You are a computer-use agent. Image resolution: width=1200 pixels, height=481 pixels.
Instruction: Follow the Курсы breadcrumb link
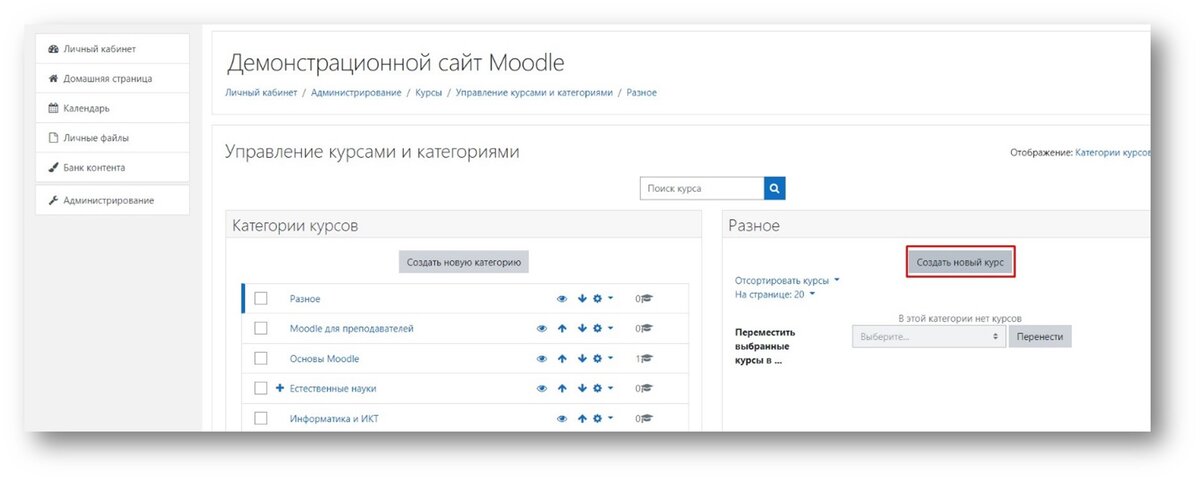[x=429, y=92]
